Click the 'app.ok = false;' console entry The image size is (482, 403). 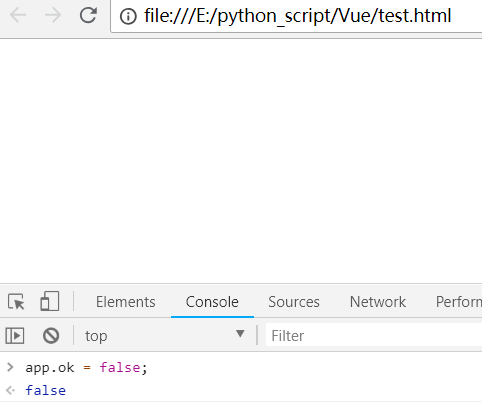tap(86, 368)
